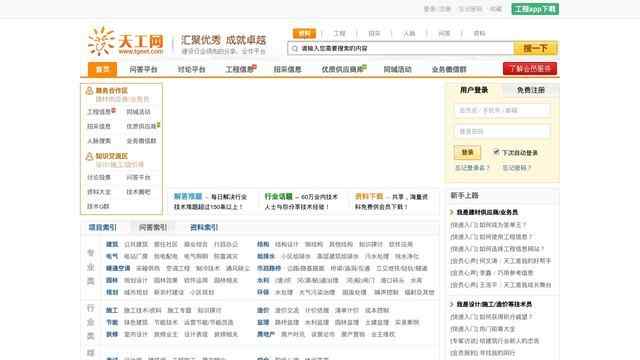The width and height of the screenshot is (640, 360).
Task: Click the red badge on navigation 工程信息
Action: pos(255,67)
